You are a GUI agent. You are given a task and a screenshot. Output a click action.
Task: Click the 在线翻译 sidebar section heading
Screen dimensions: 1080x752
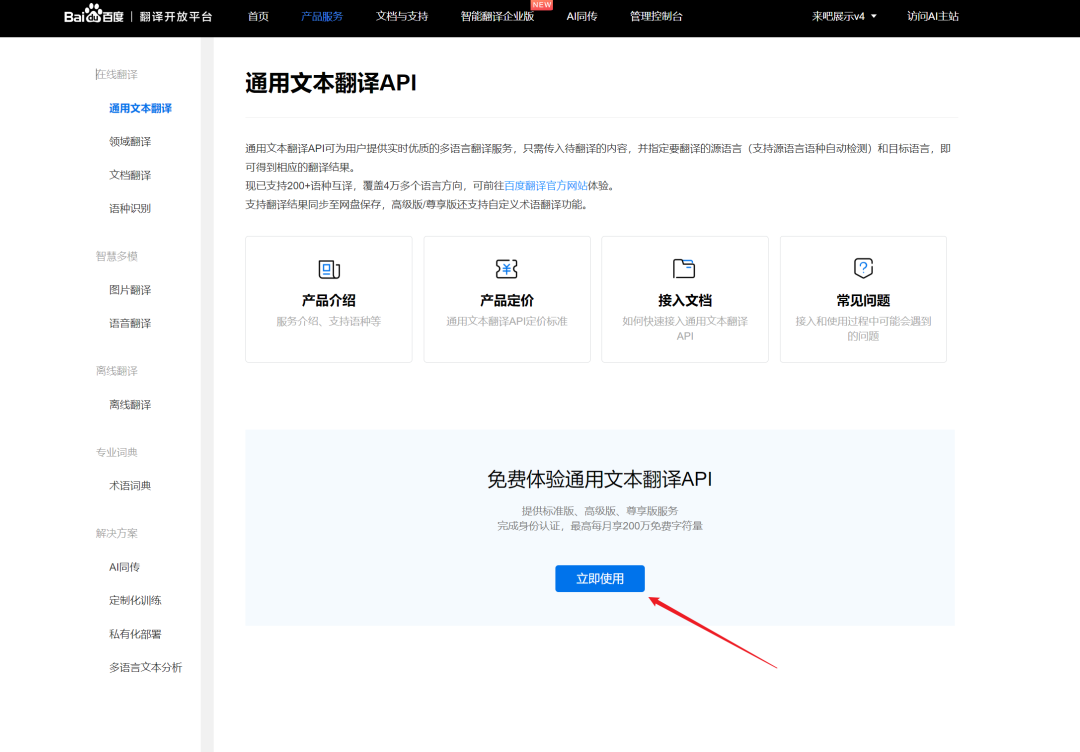117,74
